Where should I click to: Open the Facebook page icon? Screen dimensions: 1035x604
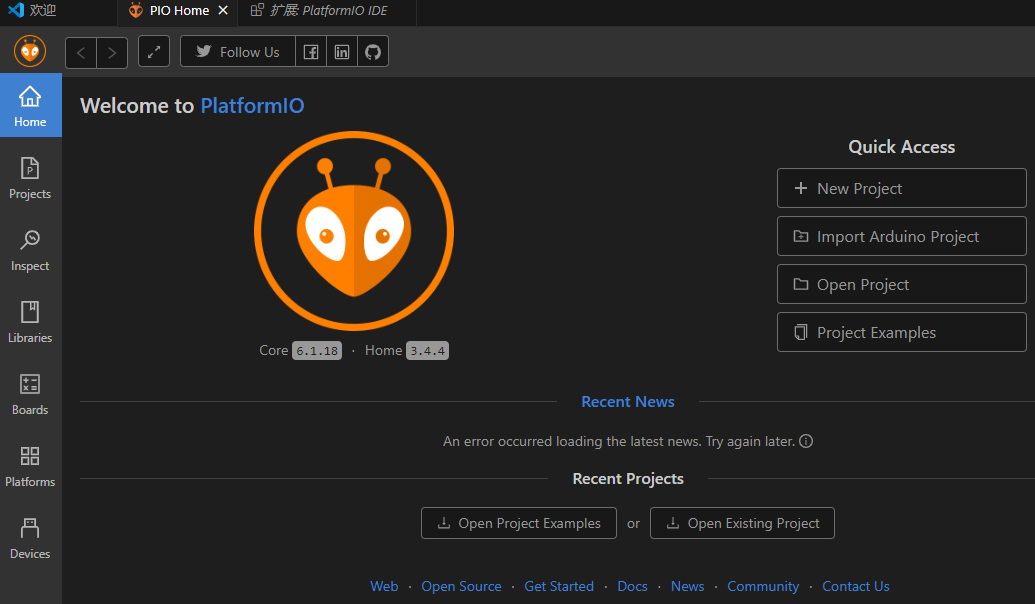311,51
